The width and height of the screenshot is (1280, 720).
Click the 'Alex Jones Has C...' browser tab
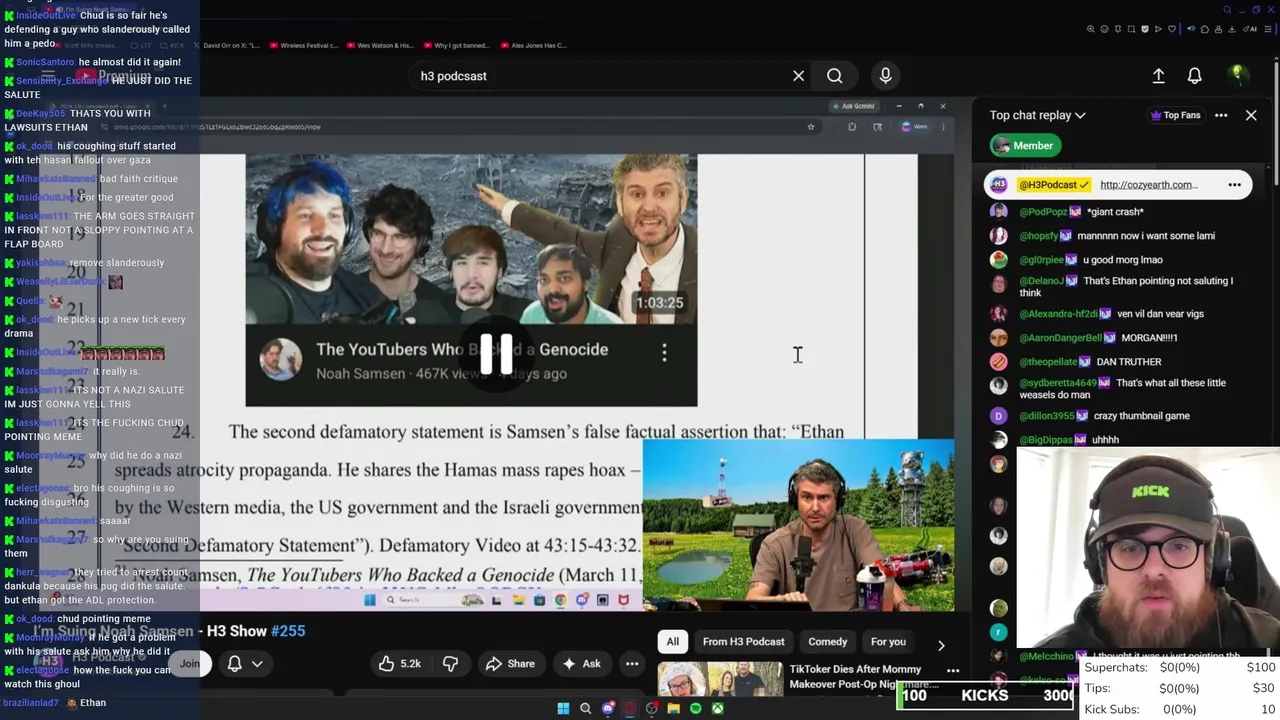(x=533, y=45)
